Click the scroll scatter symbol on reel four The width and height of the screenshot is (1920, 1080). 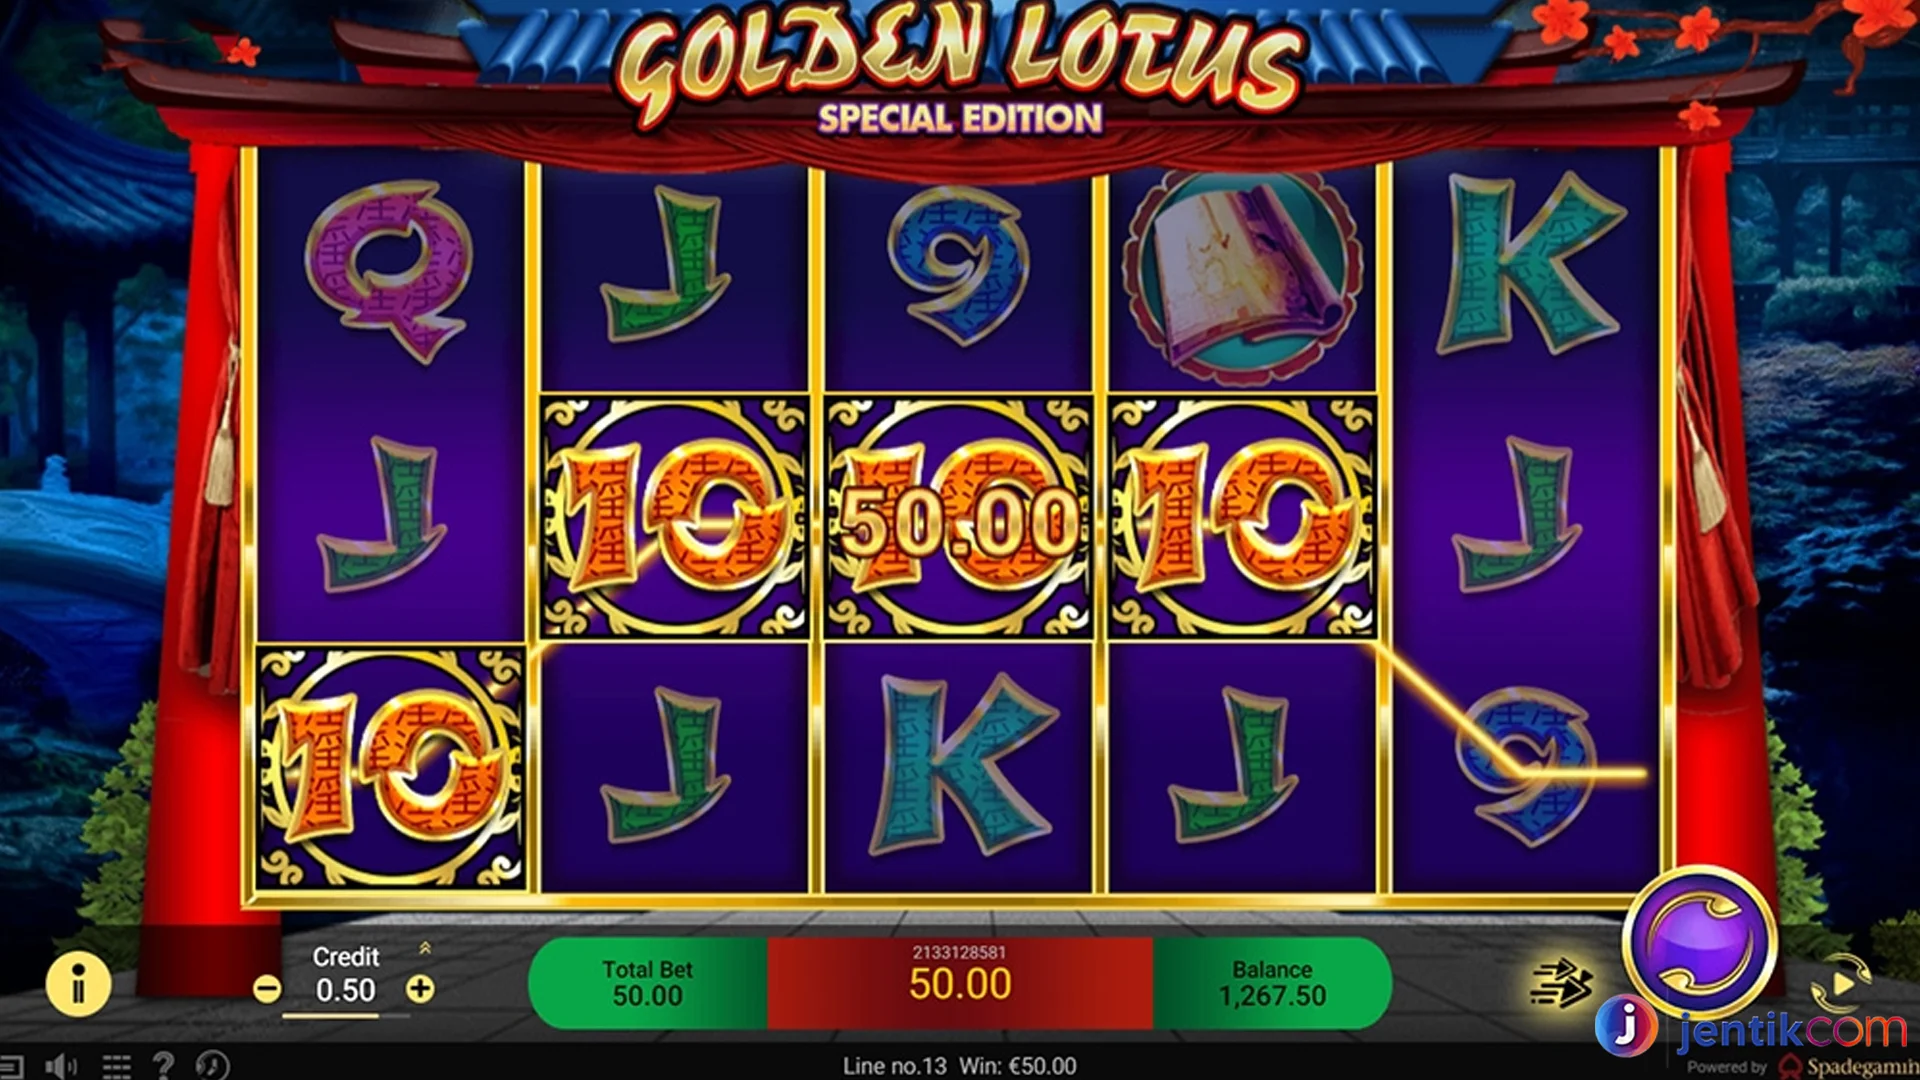tap(1242, 278)
